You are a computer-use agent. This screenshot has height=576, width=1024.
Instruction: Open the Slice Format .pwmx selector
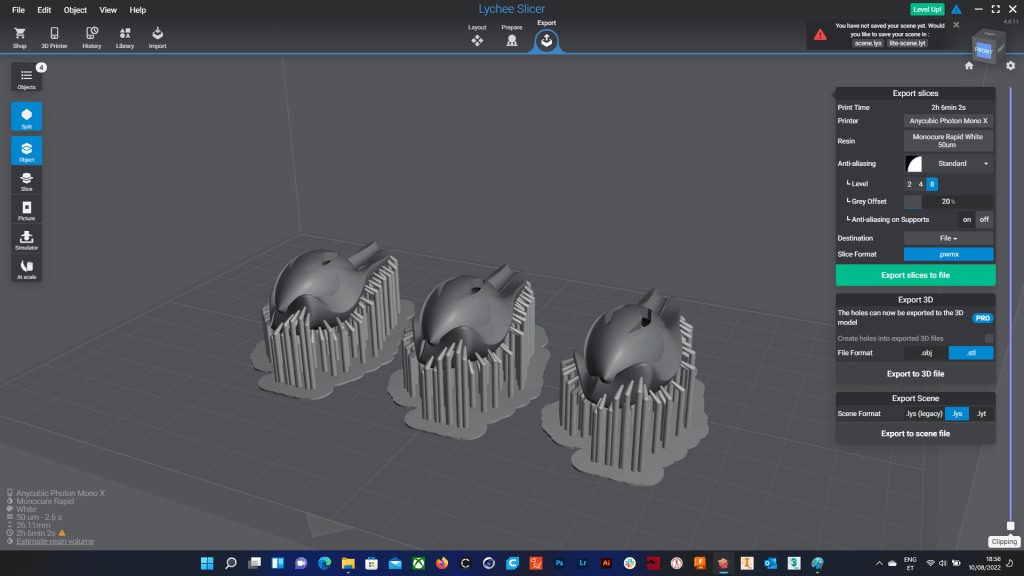coord(948,254)
